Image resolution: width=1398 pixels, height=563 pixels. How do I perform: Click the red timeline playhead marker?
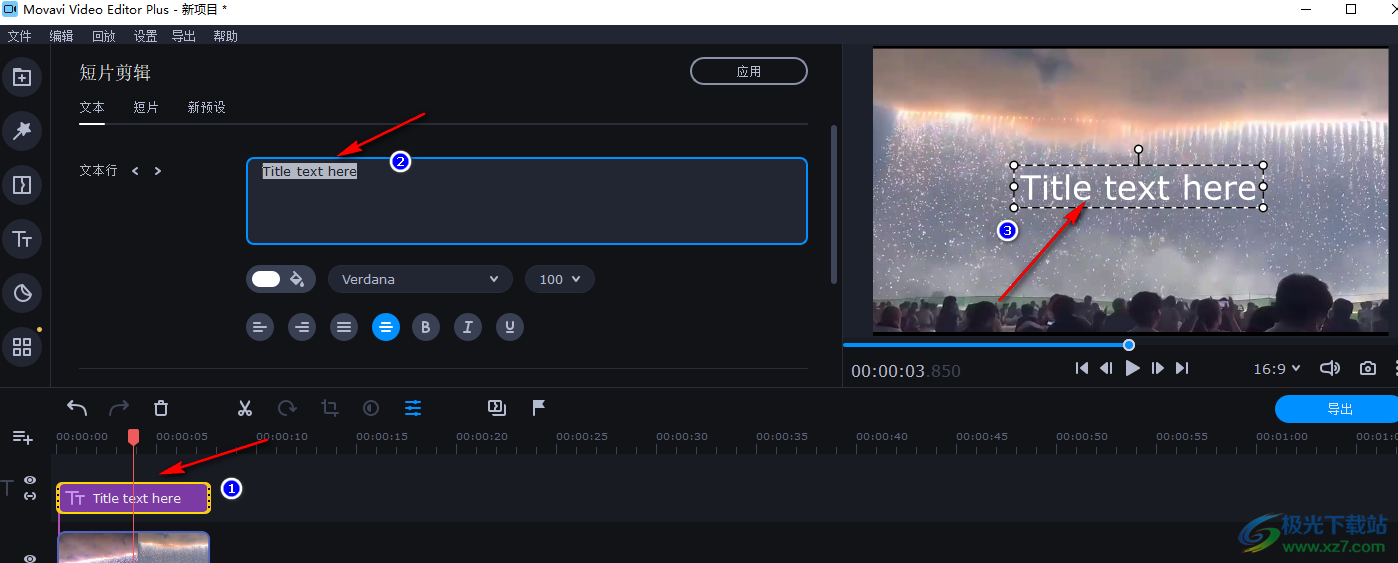[x=133, y=437]
